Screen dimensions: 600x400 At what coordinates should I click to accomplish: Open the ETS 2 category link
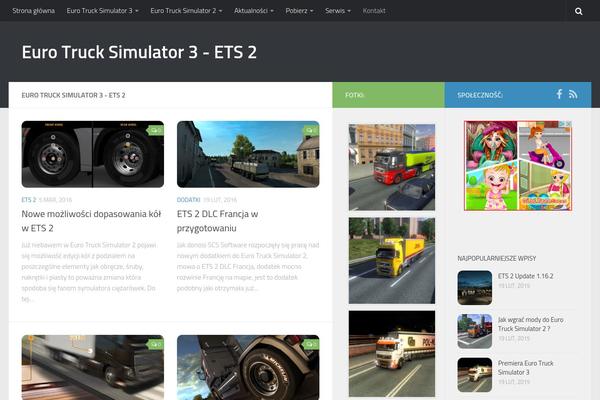[29, 200]
